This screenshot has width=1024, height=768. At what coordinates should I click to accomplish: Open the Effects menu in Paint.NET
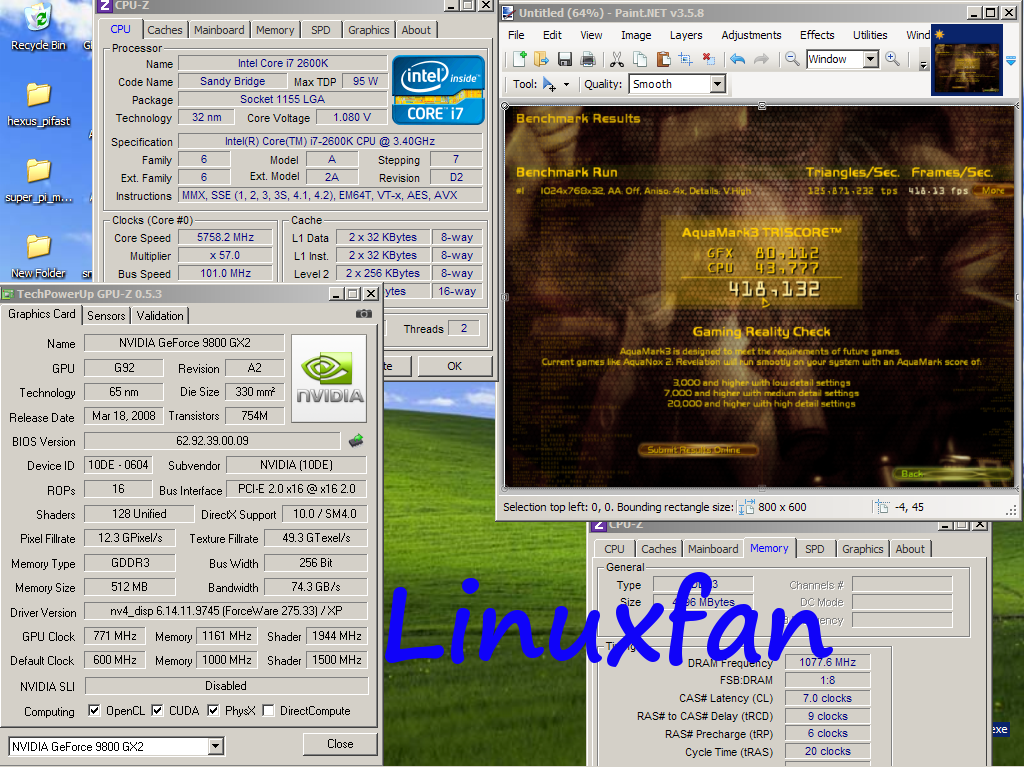click(817, 35)
